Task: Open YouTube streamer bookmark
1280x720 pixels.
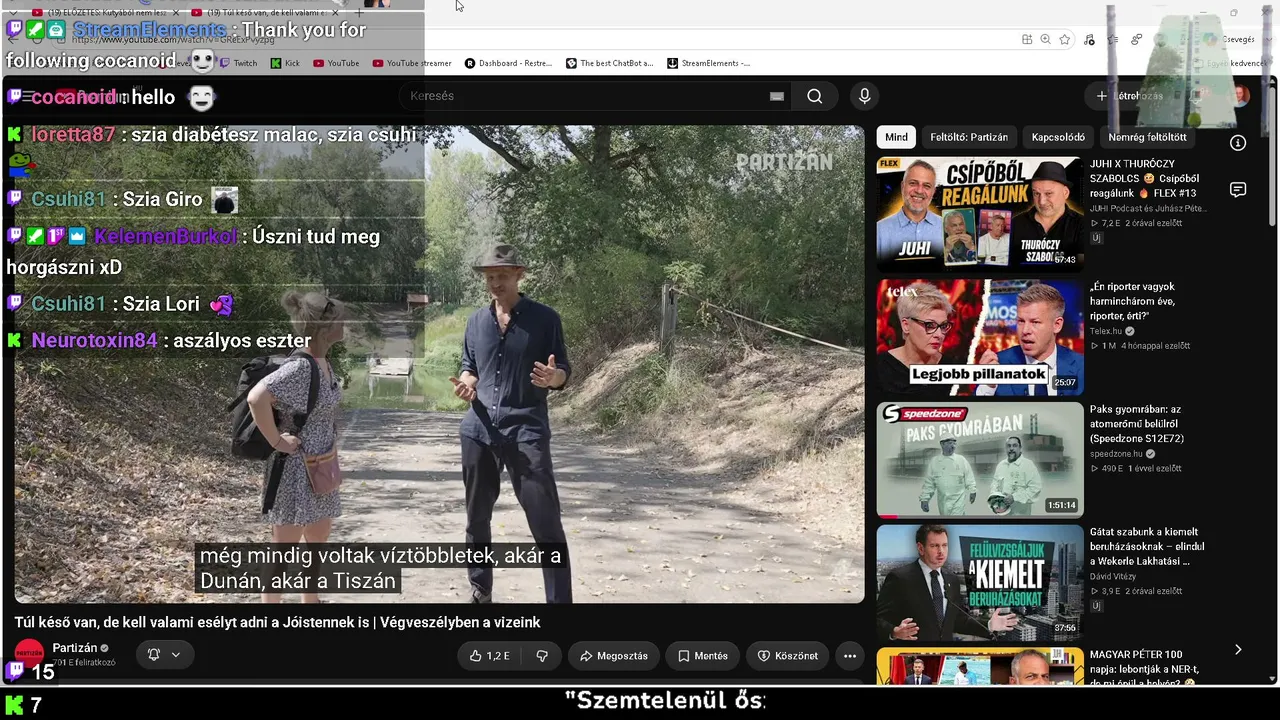Action: [x=412, y=63]
